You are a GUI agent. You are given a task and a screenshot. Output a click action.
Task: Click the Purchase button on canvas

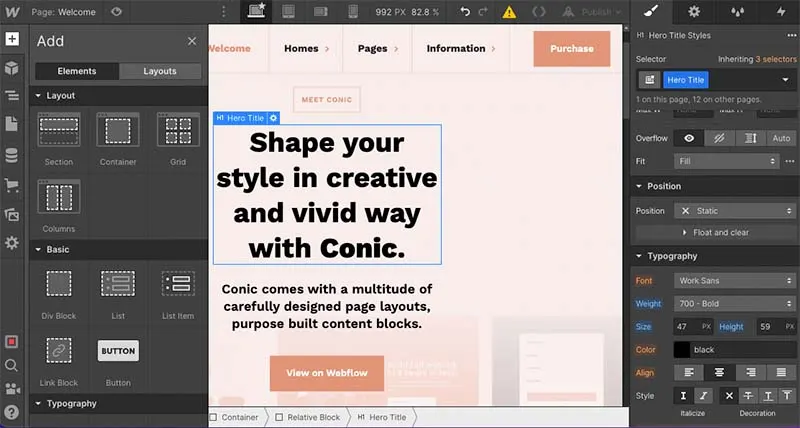571,48
